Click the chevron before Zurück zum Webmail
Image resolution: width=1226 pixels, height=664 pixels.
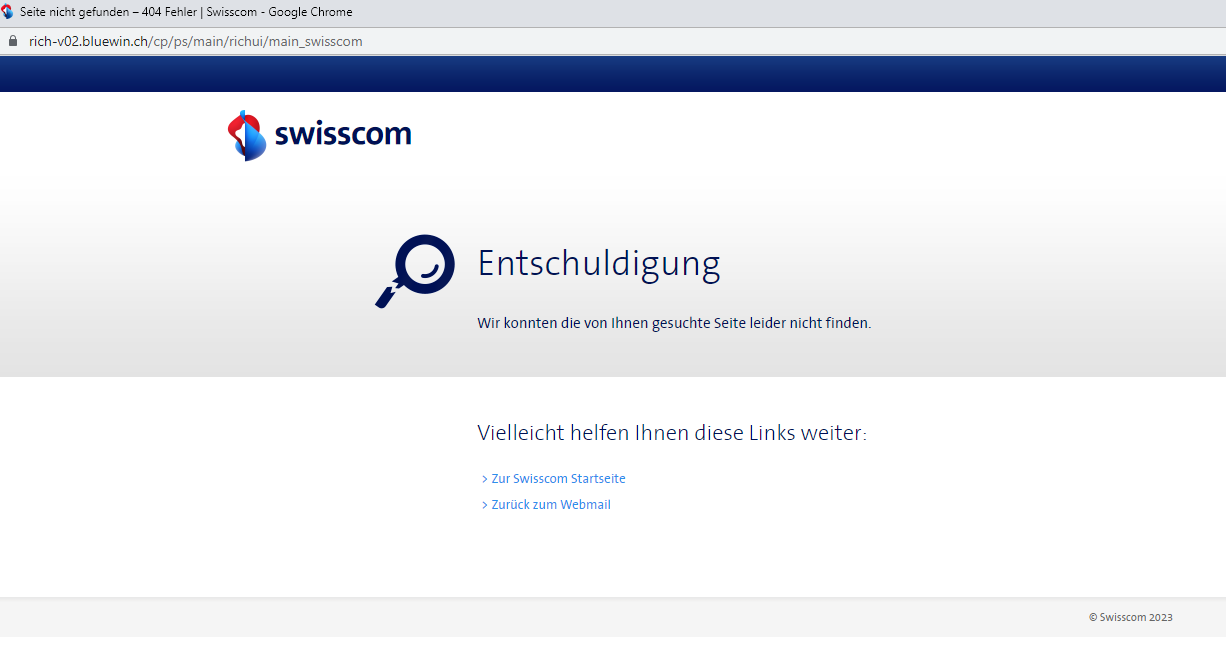[484, 505]
